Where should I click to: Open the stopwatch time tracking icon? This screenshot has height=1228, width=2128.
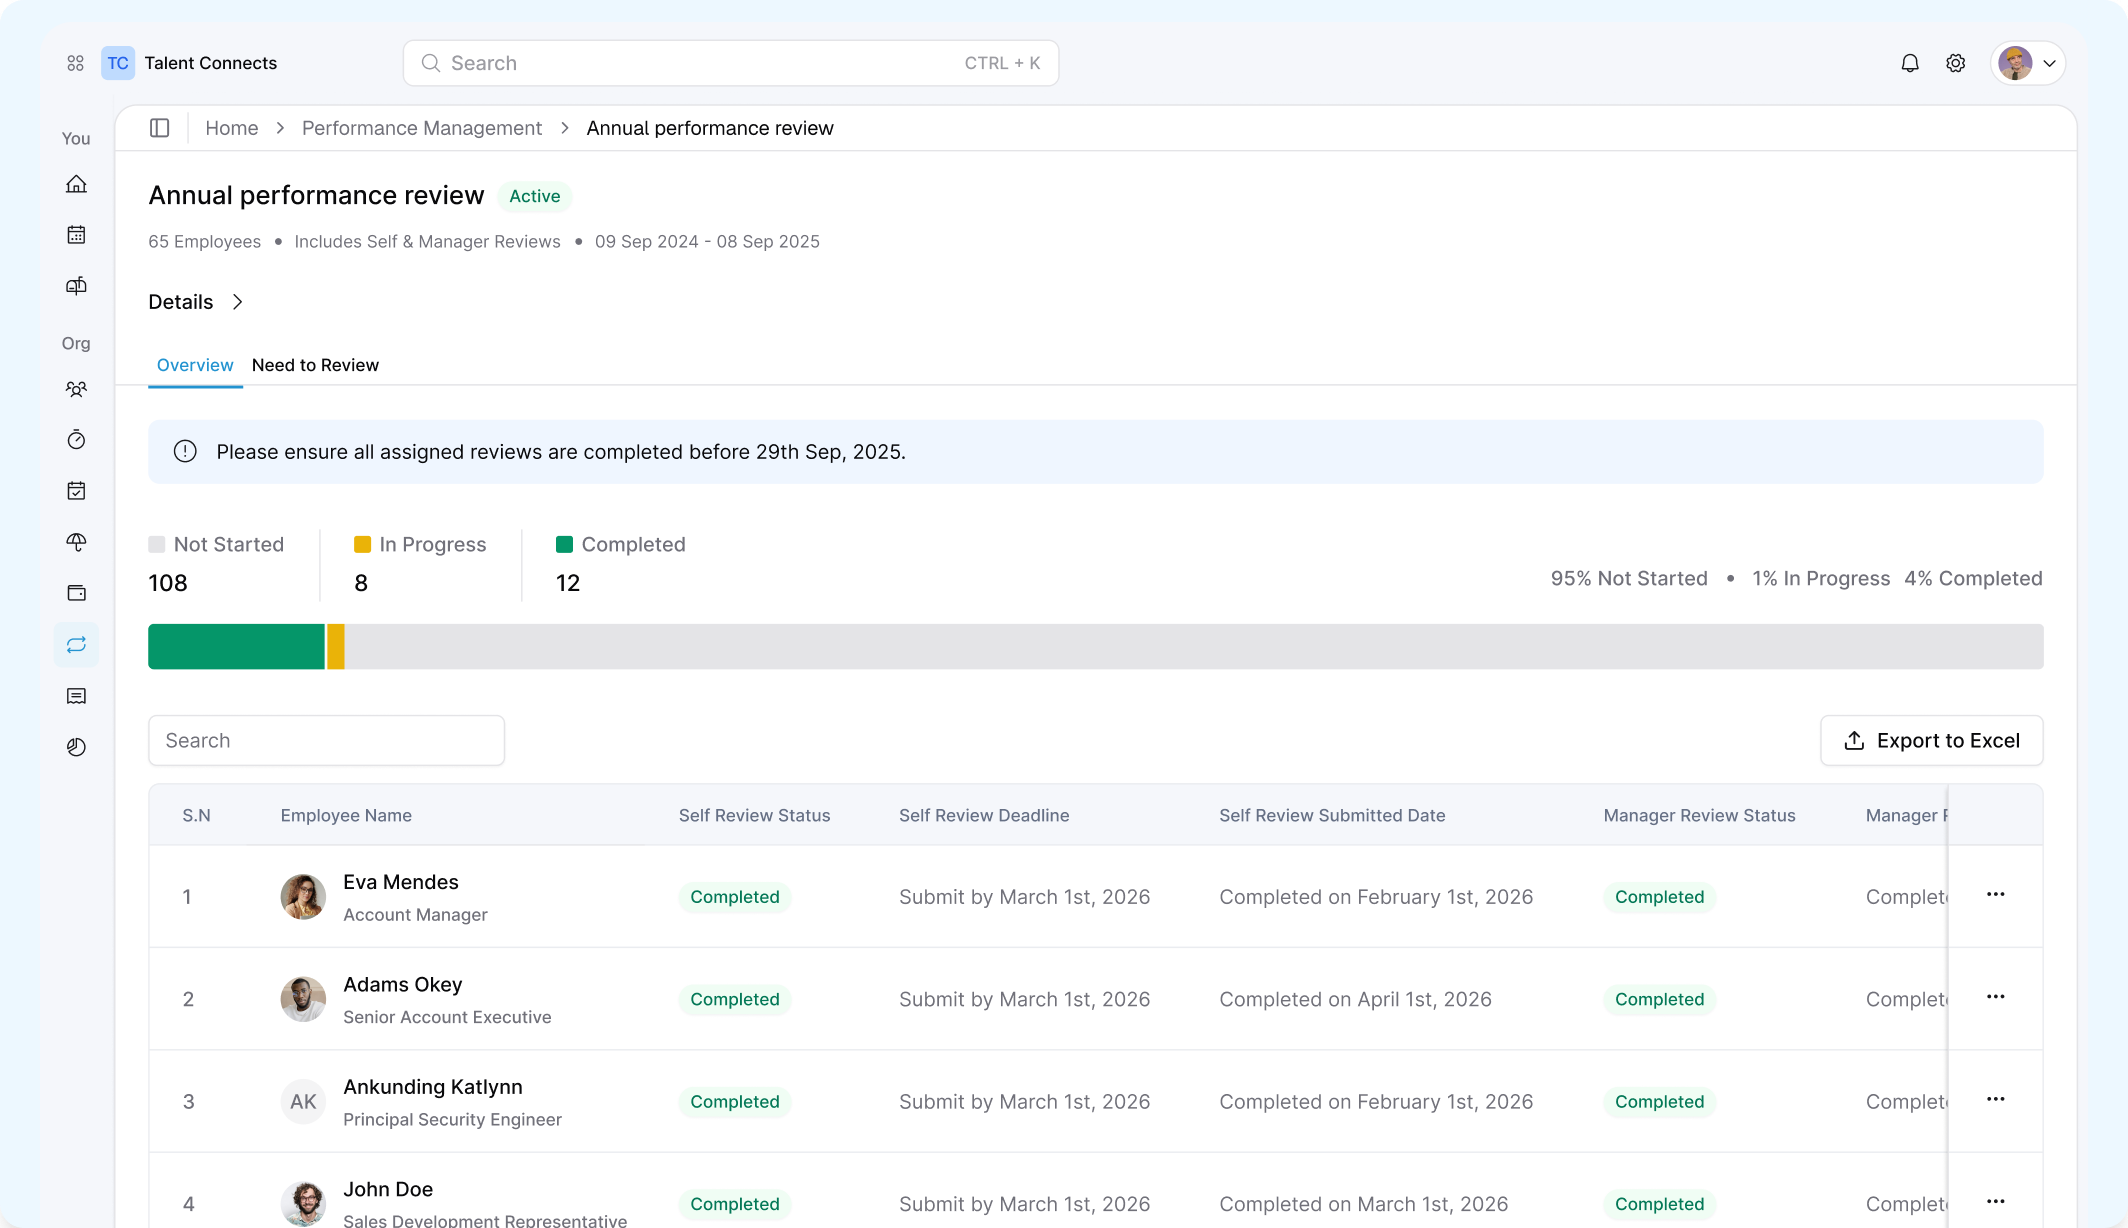click(x=76, y=440)
